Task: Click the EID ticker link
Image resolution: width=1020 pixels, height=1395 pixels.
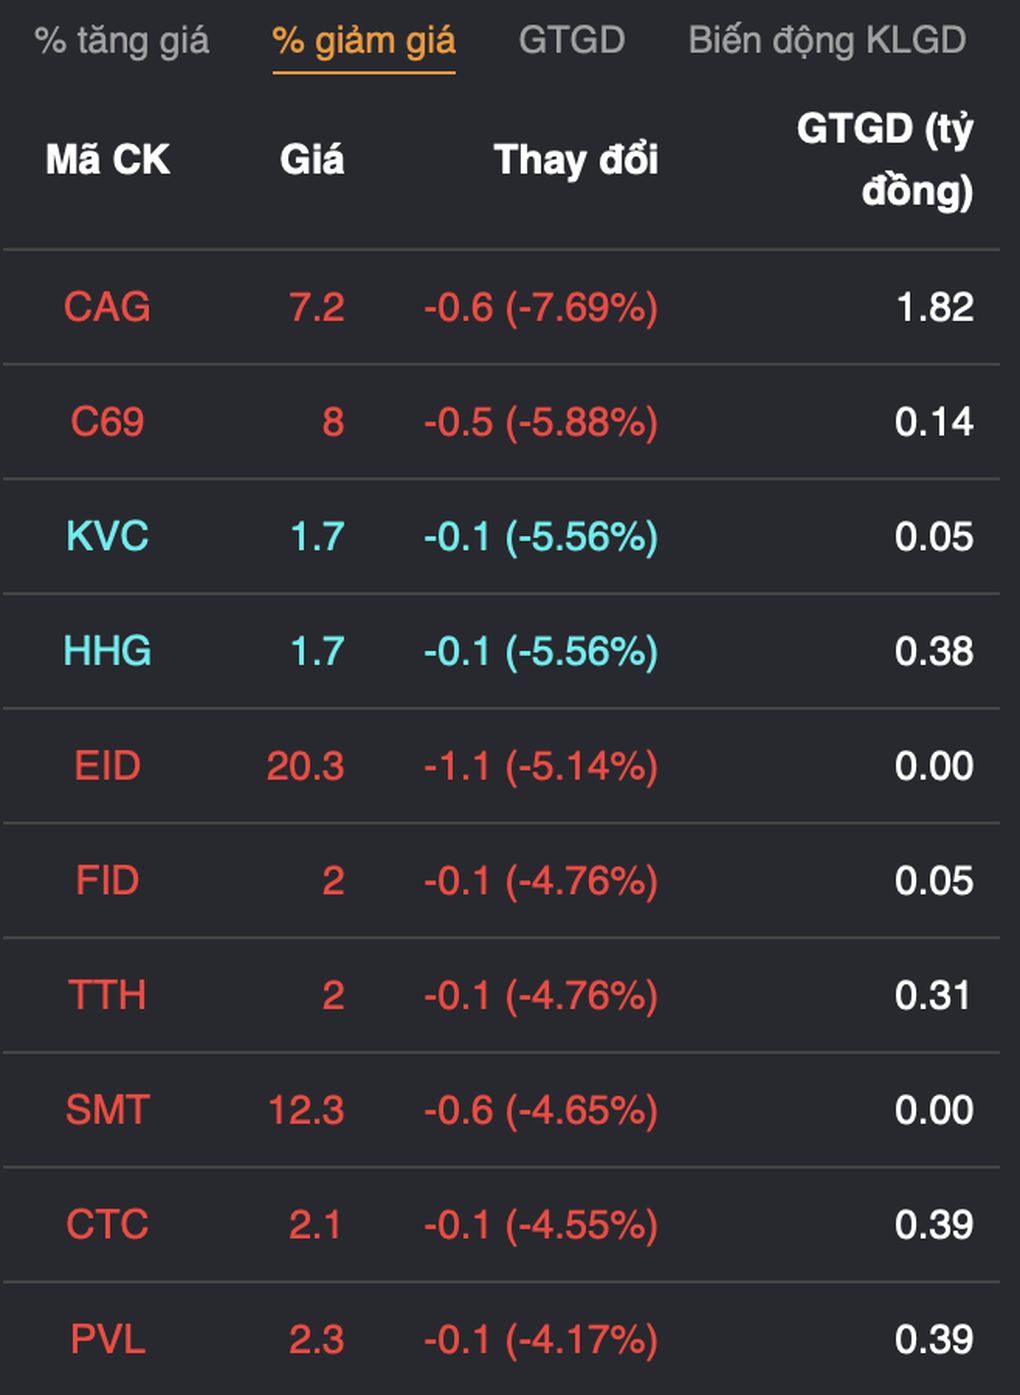Action: pyautogui.click(x=107, y=767)
